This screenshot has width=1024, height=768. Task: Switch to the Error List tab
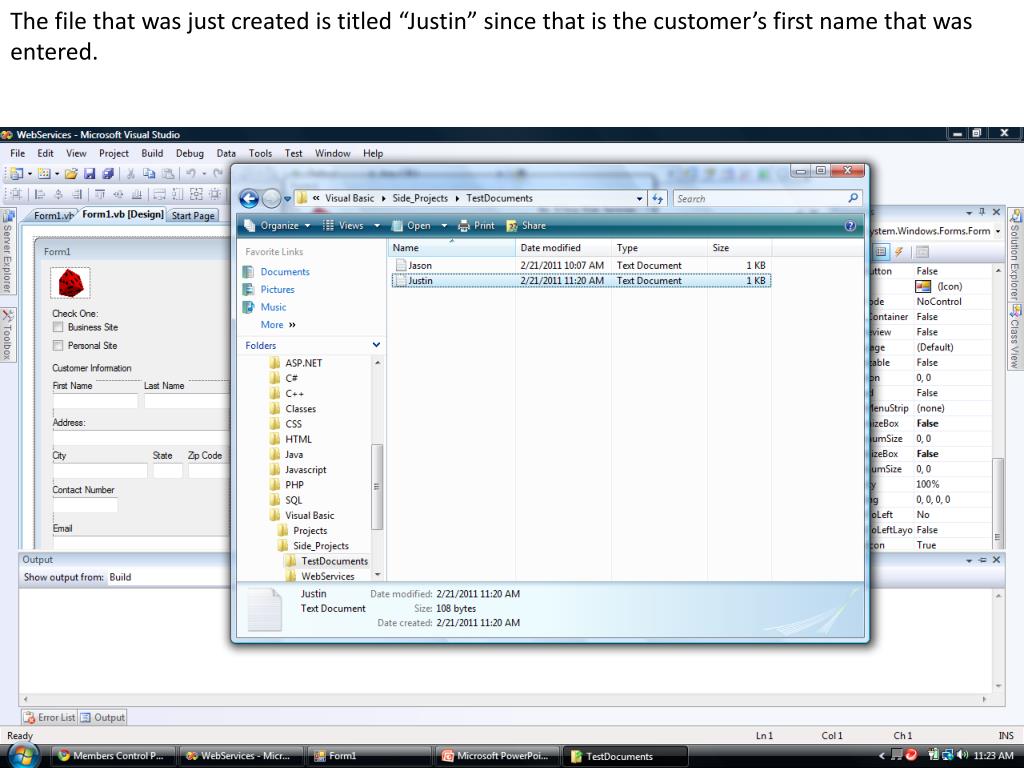pos(50,717)
